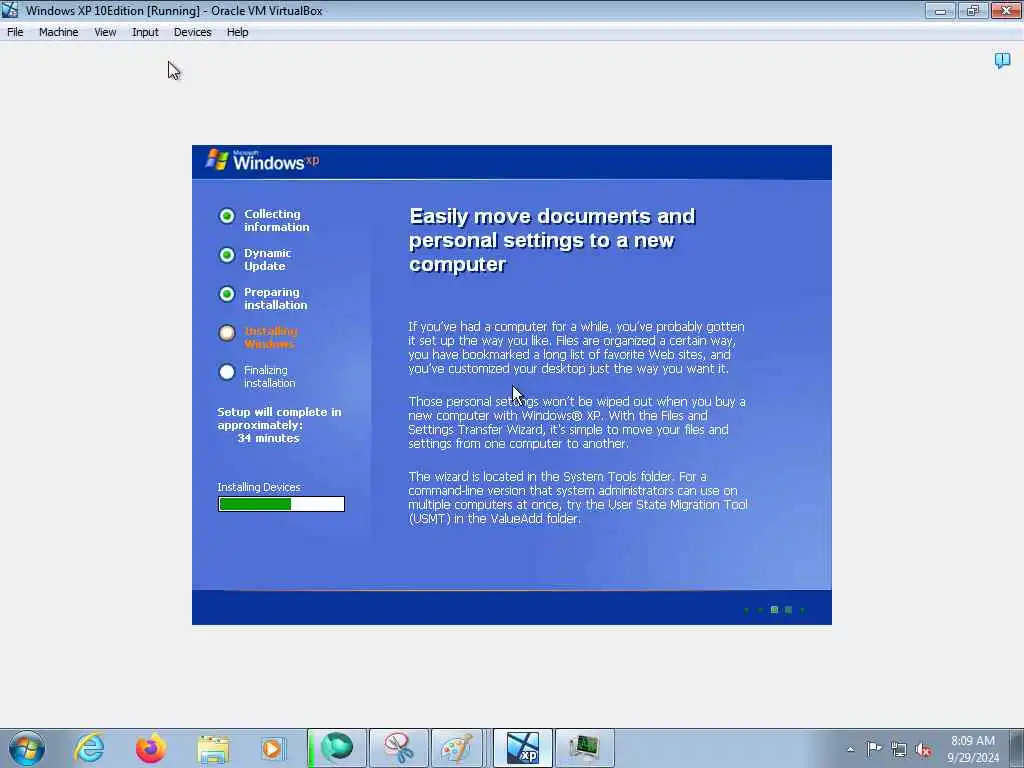The image size is (1024, 768).
Task: Click the Installing Windows step indicator
Action: [227, 333]
